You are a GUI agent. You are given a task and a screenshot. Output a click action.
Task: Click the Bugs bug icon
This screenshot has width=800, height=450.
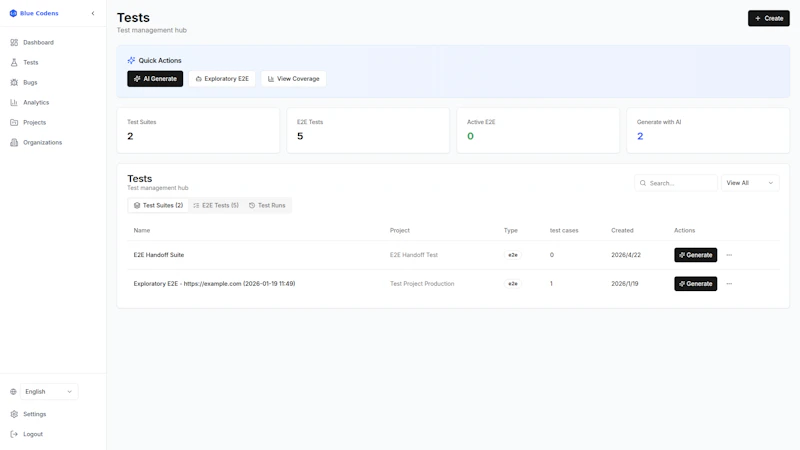point(14,82)
